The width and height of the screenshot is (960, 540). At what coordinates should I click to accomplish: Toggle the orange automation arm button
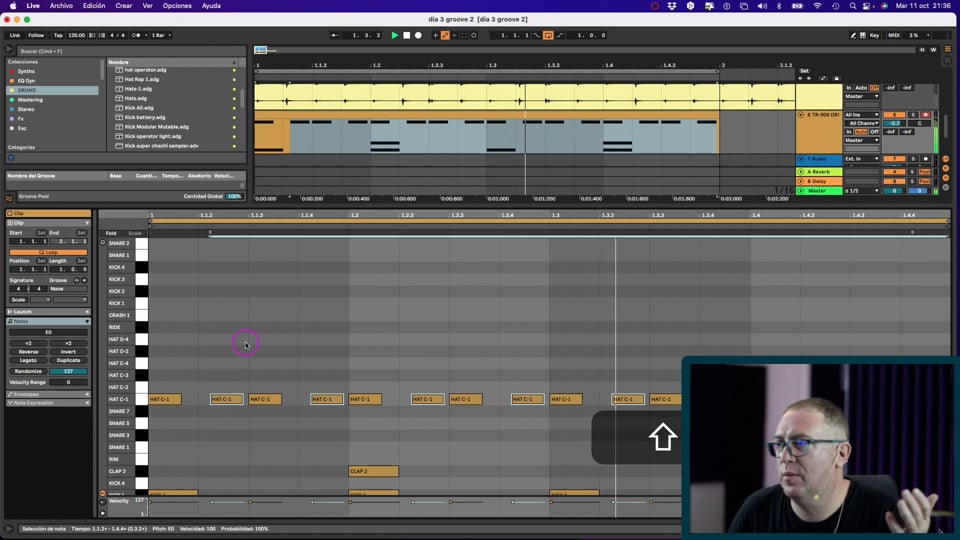click(x=445, y=36)
